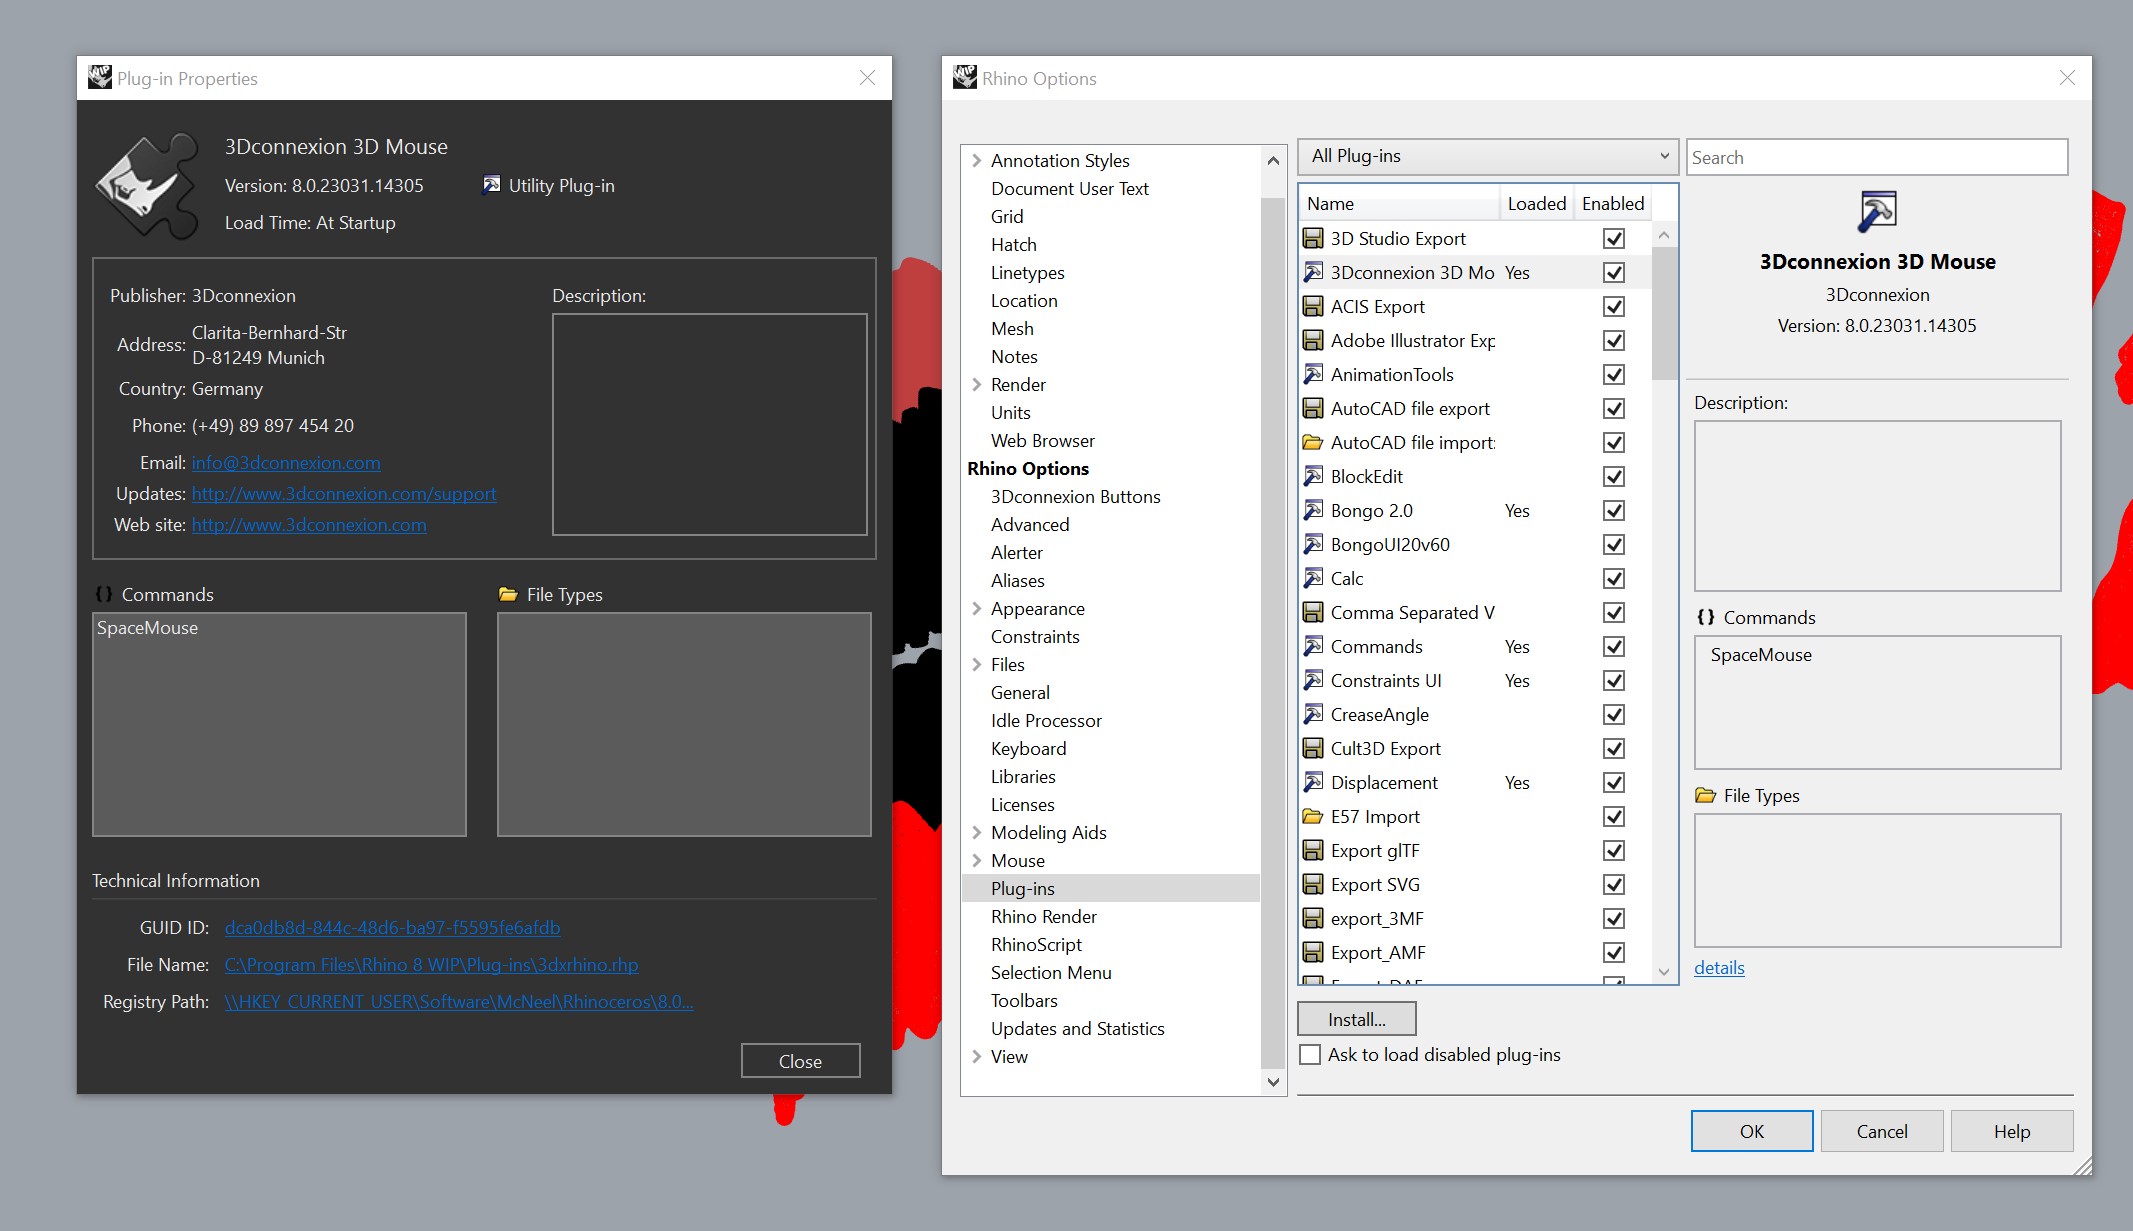
Task: Toggle the BlockEdit enabled checkbox
Action: coord(1614,476)
